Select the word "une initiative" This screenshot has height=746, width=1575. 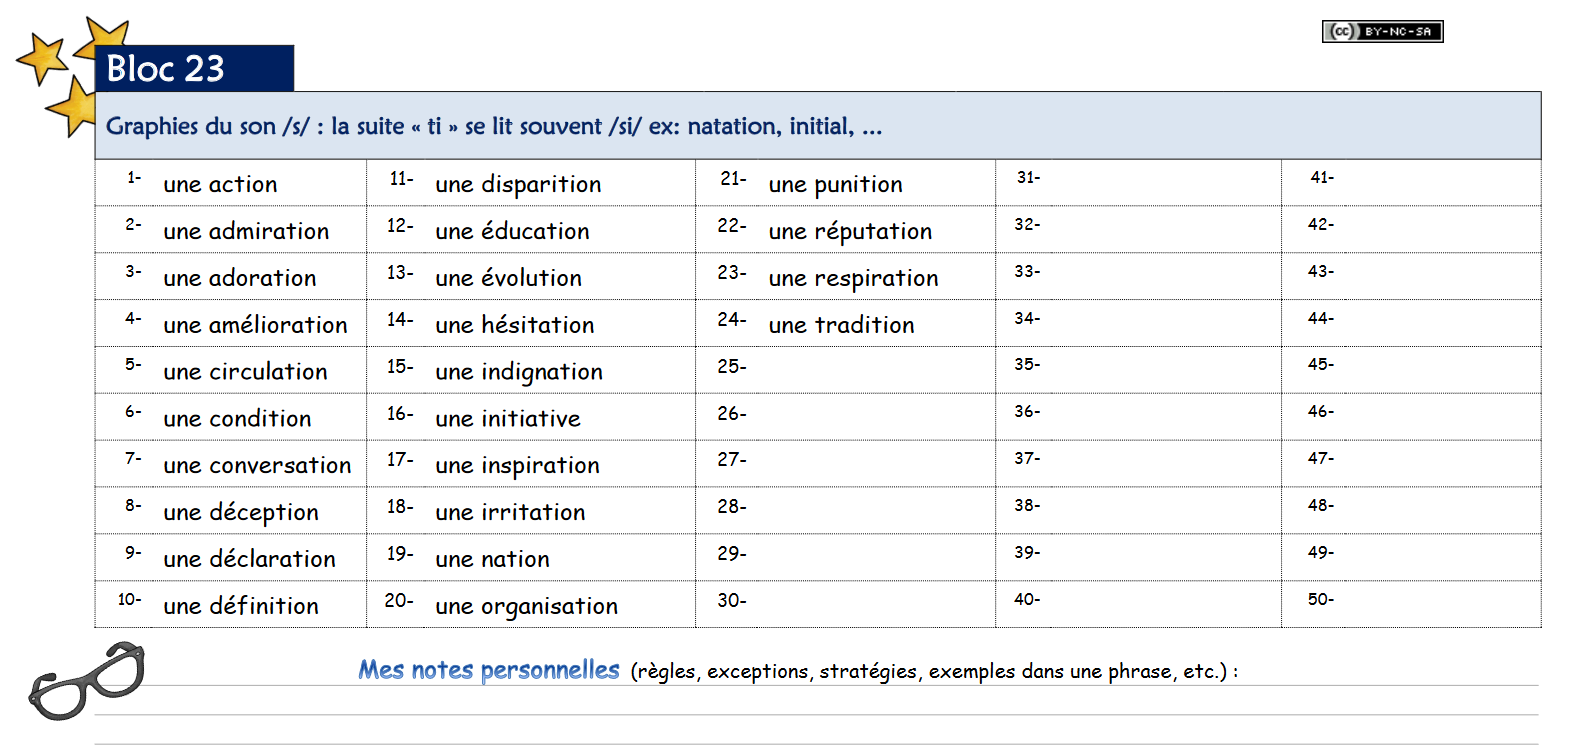tap(508, 419)
